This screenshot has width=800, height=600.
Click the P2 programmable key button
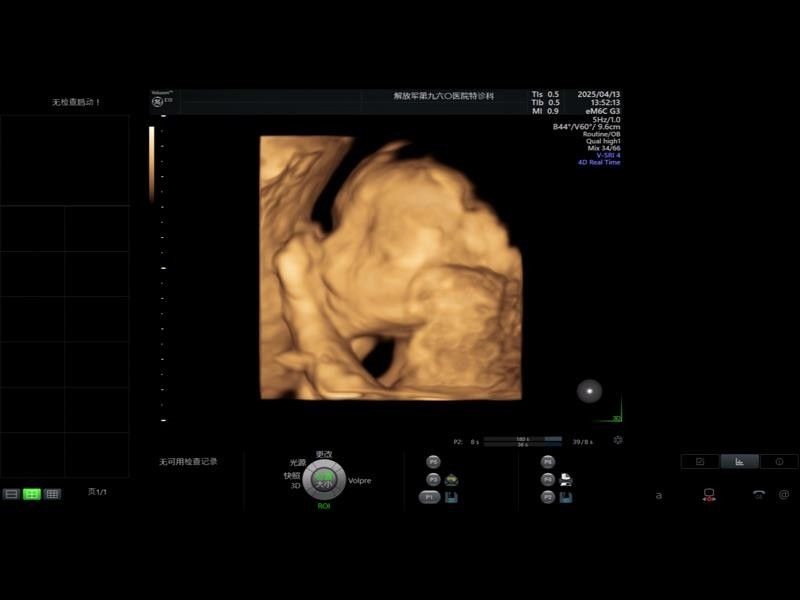[547, 497]
